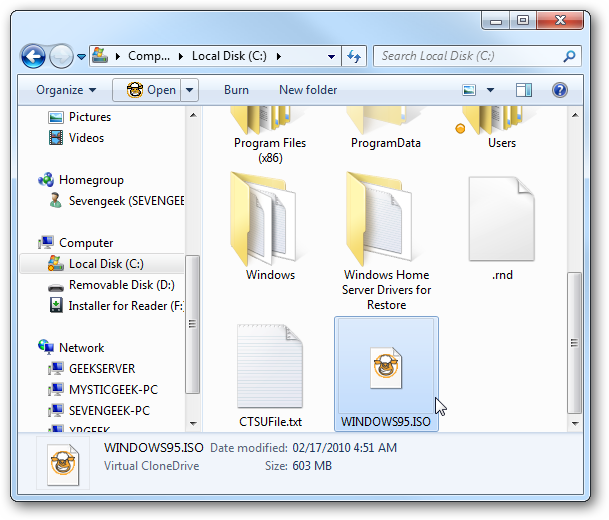The image size is (609, 520).
Task: Select the .rnd file icon
Action: coord(501,219)
